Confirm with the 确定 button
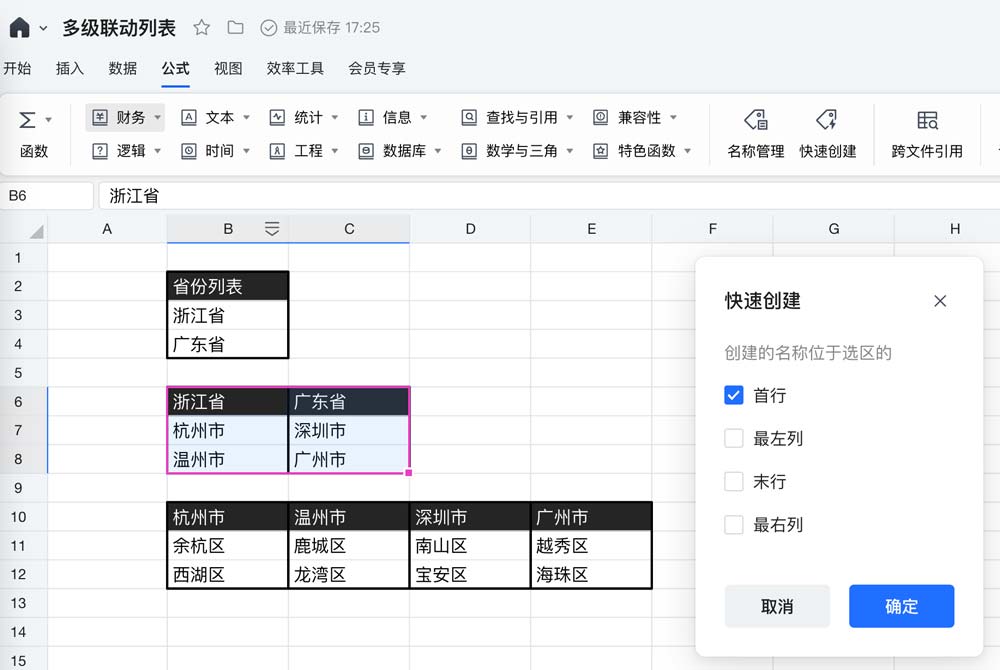 pos(901,606)
